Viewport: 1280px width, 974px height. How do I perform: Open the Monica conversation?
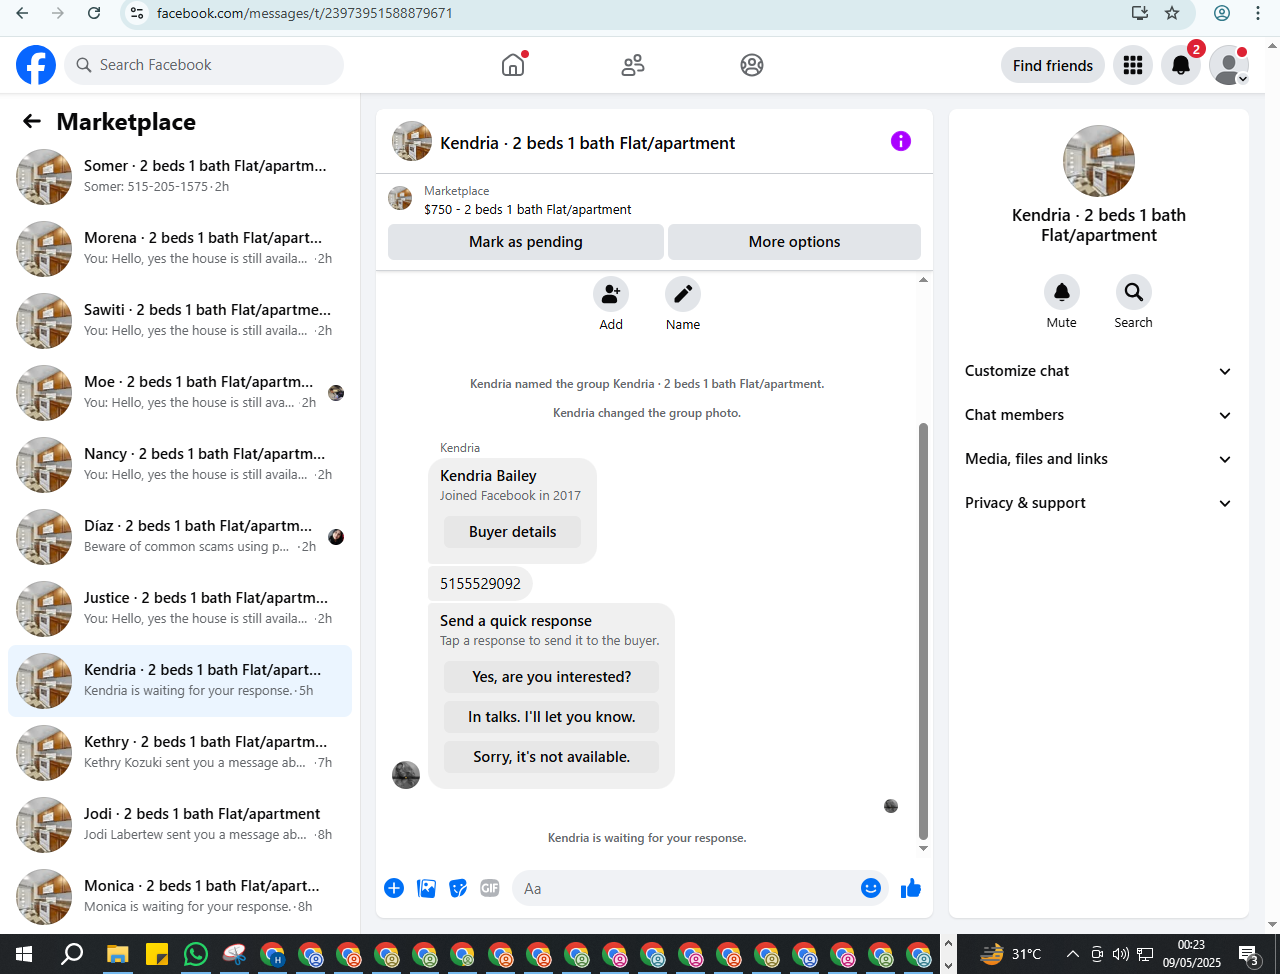180,897
